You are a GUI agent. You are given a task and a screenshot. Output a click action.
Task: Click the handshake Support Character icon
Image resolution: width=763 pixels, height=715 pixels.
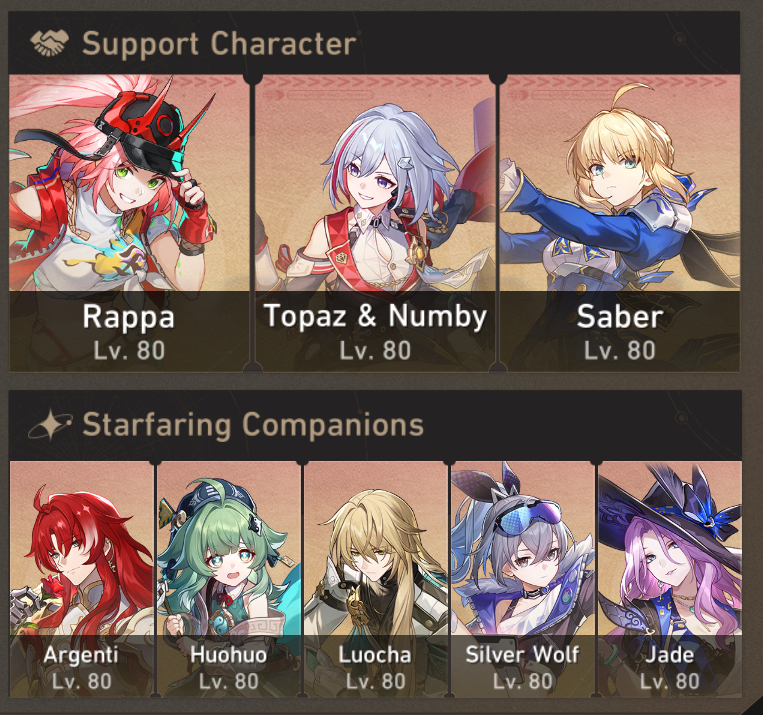49,43
